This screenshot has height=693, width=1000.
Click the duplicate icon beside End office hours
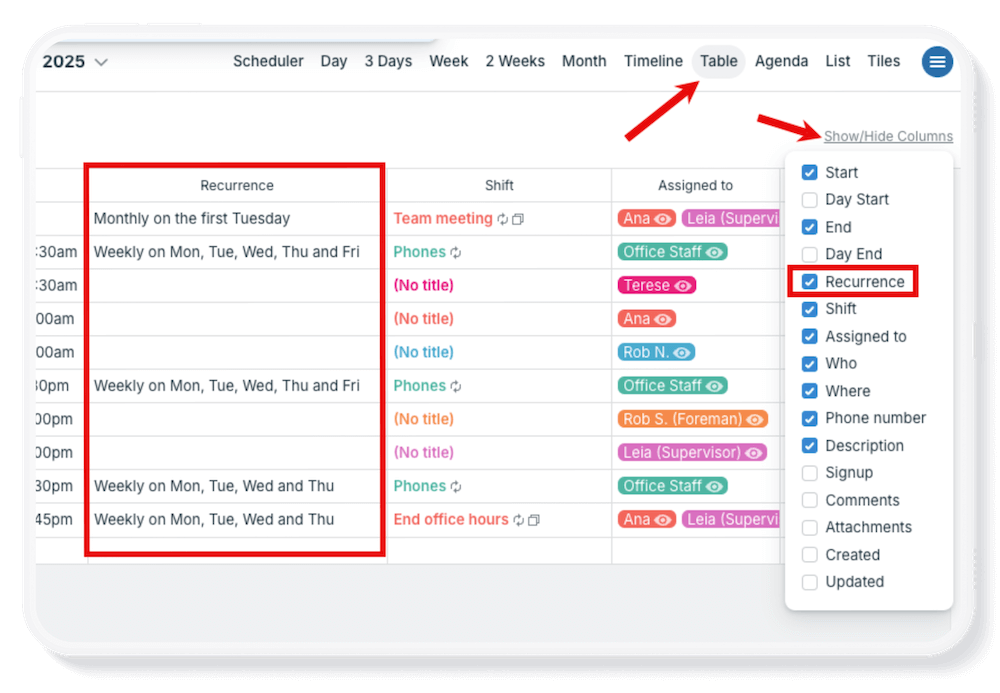click(534, 520)
